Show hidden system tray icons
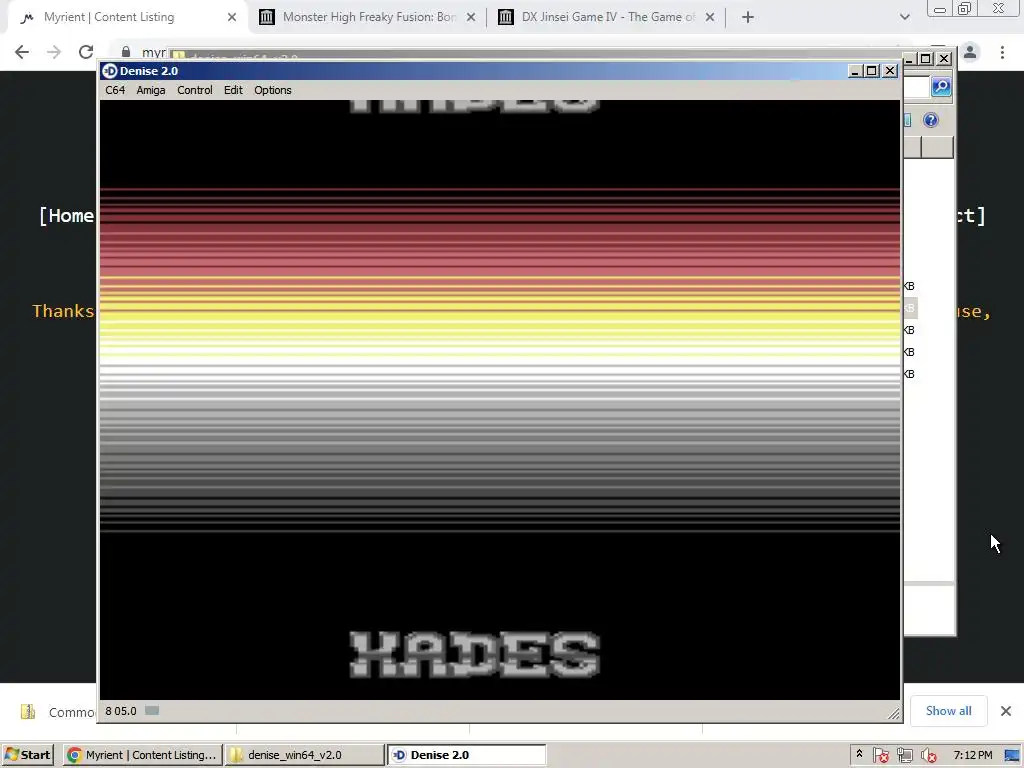This screenshot has height=768, width=1024. click(859, 754)
